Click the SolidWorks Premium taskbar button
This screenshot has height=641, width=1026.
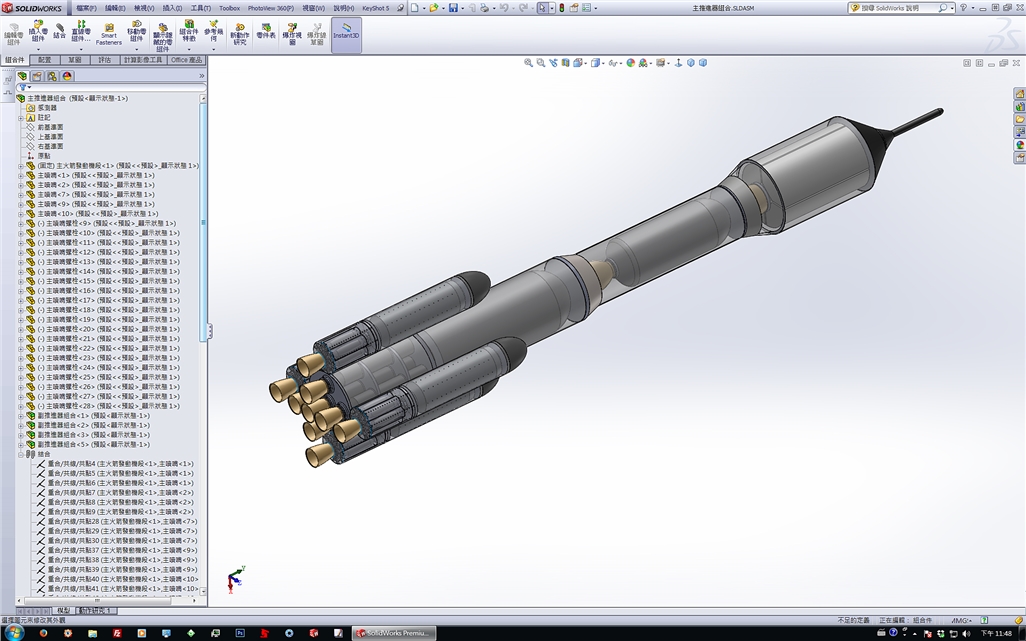pyautogui.click(x=393, y=632)
